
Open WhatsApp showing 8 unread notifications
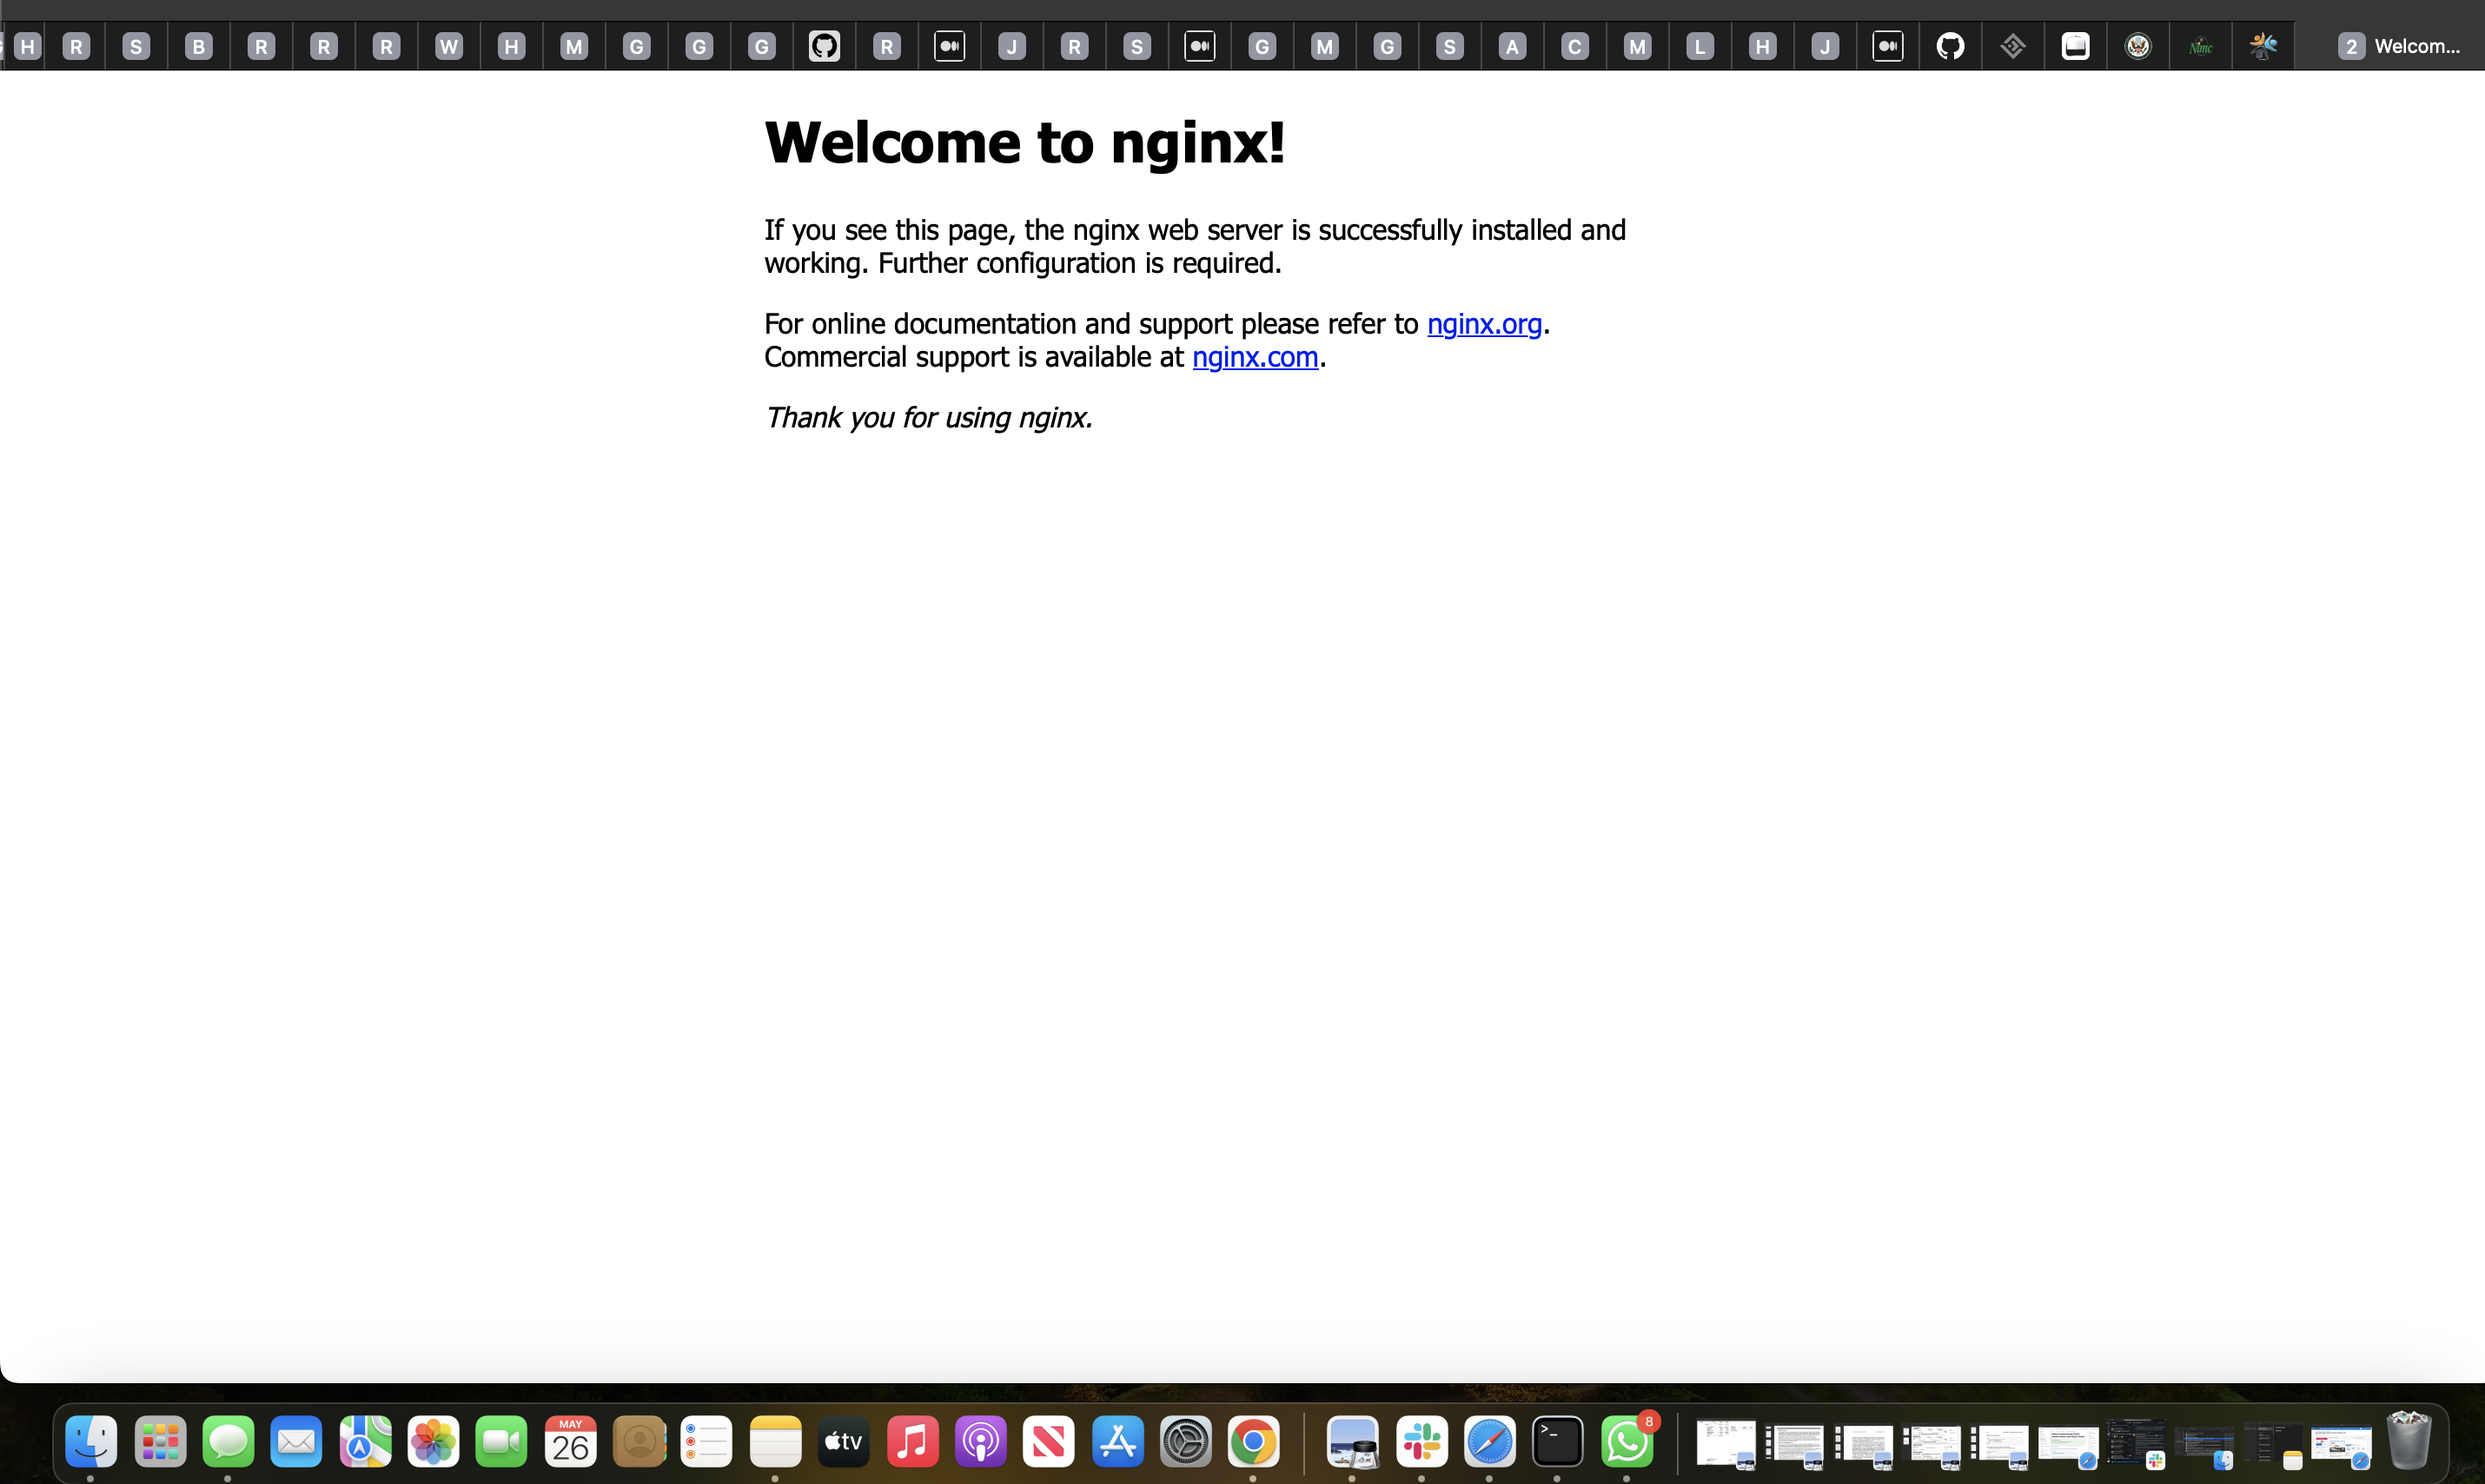1626,1441
